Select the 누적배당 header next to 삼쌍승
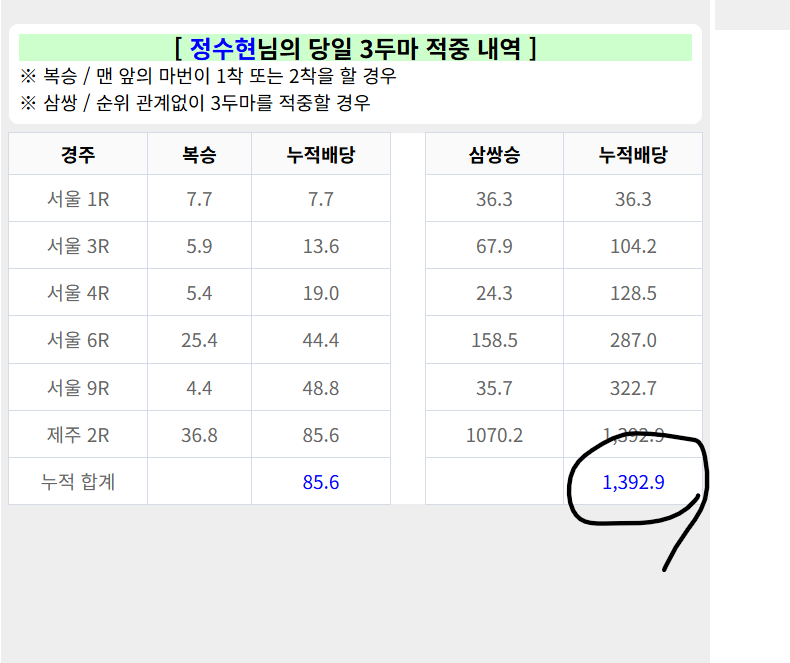This screenshot has width=790, height=663. 633,154
